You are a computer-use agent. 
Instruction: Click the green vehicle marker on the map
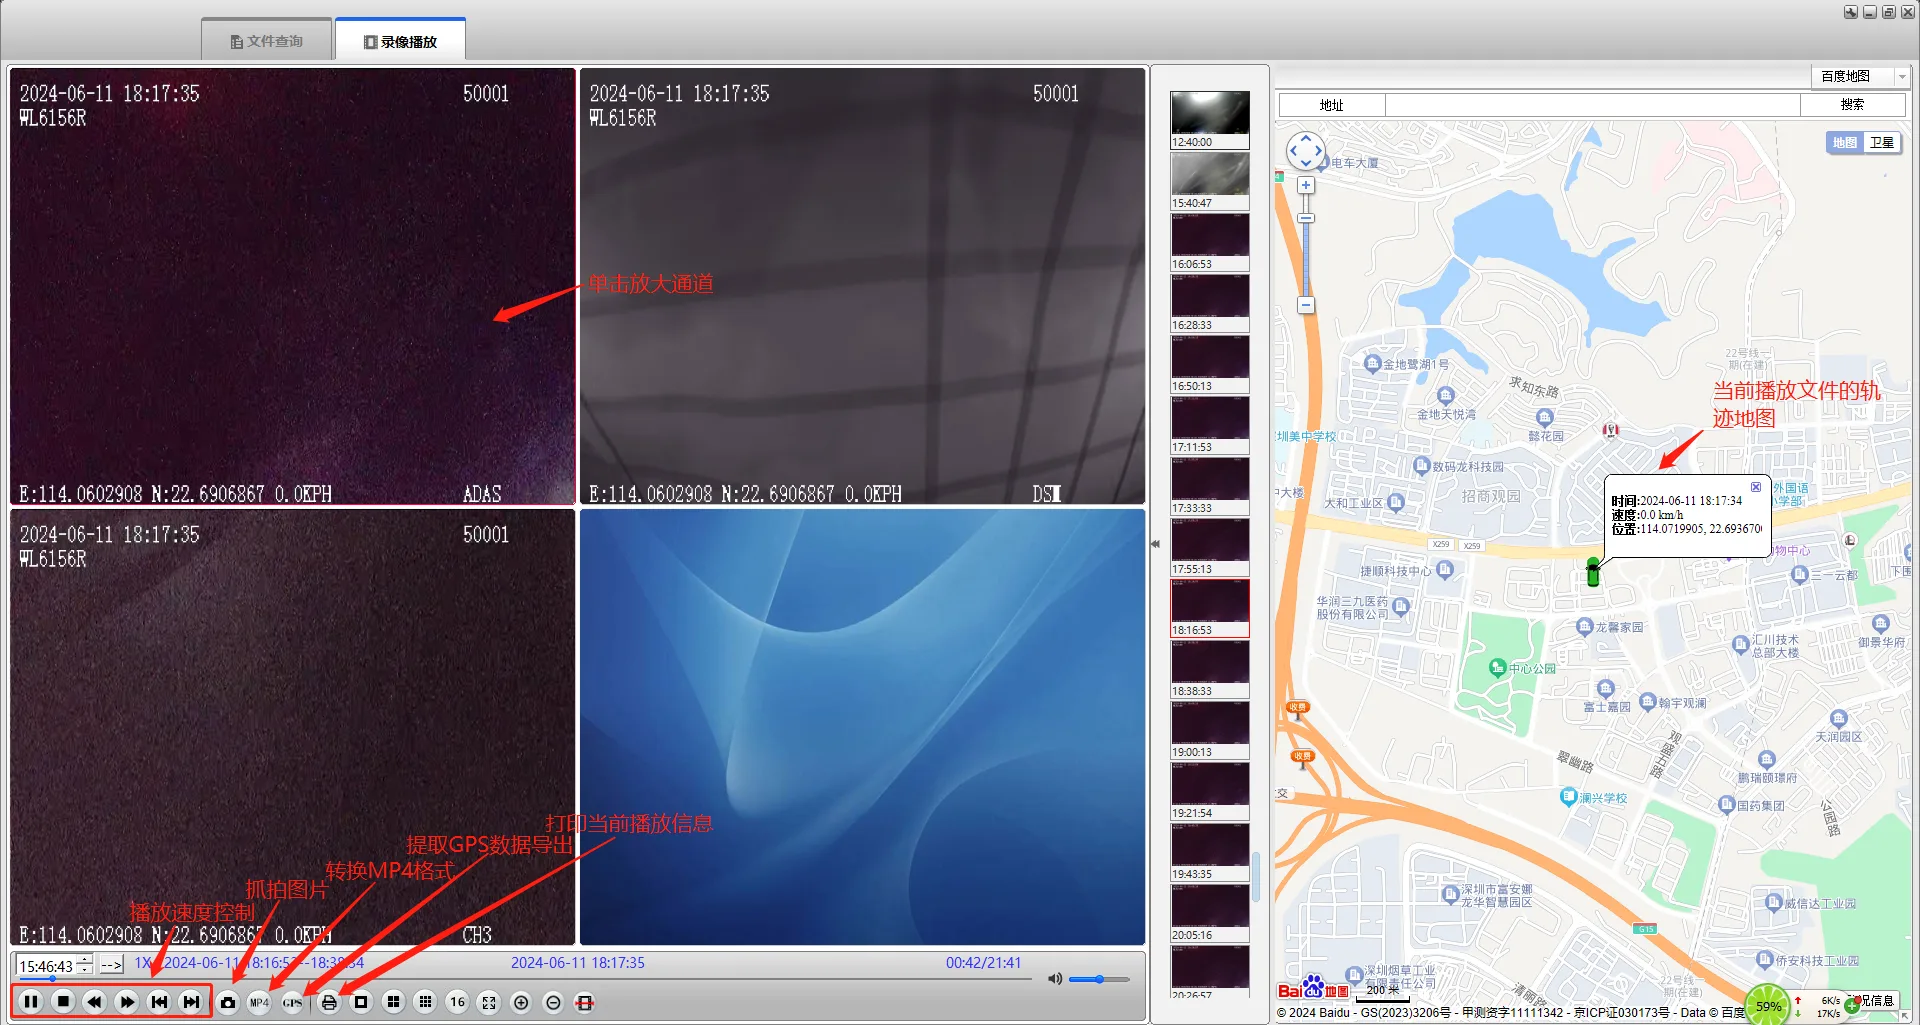pos(1593,572)
